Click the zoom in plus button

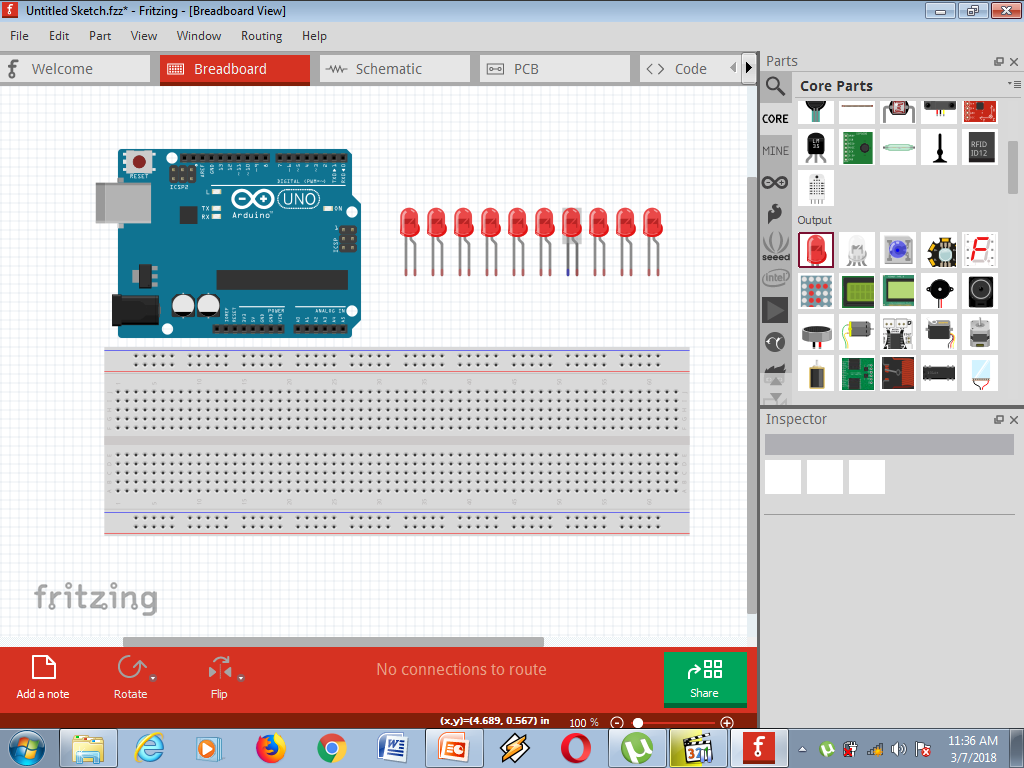[x=727, y=722]
